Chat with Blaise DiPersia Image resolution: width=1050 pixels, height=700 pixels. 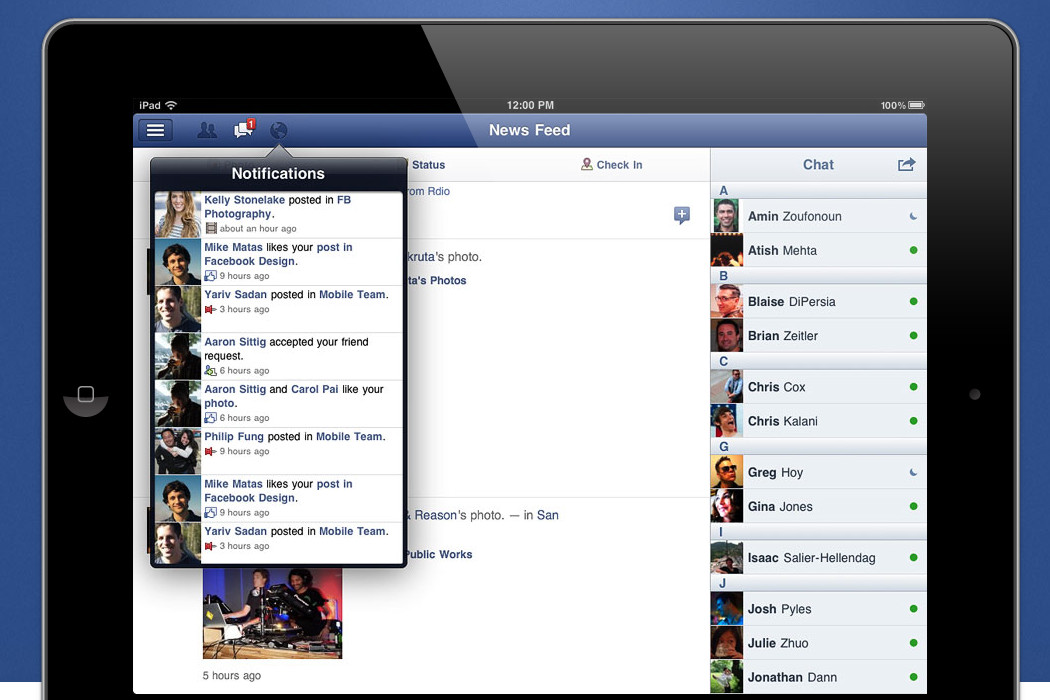coord(818,301)
